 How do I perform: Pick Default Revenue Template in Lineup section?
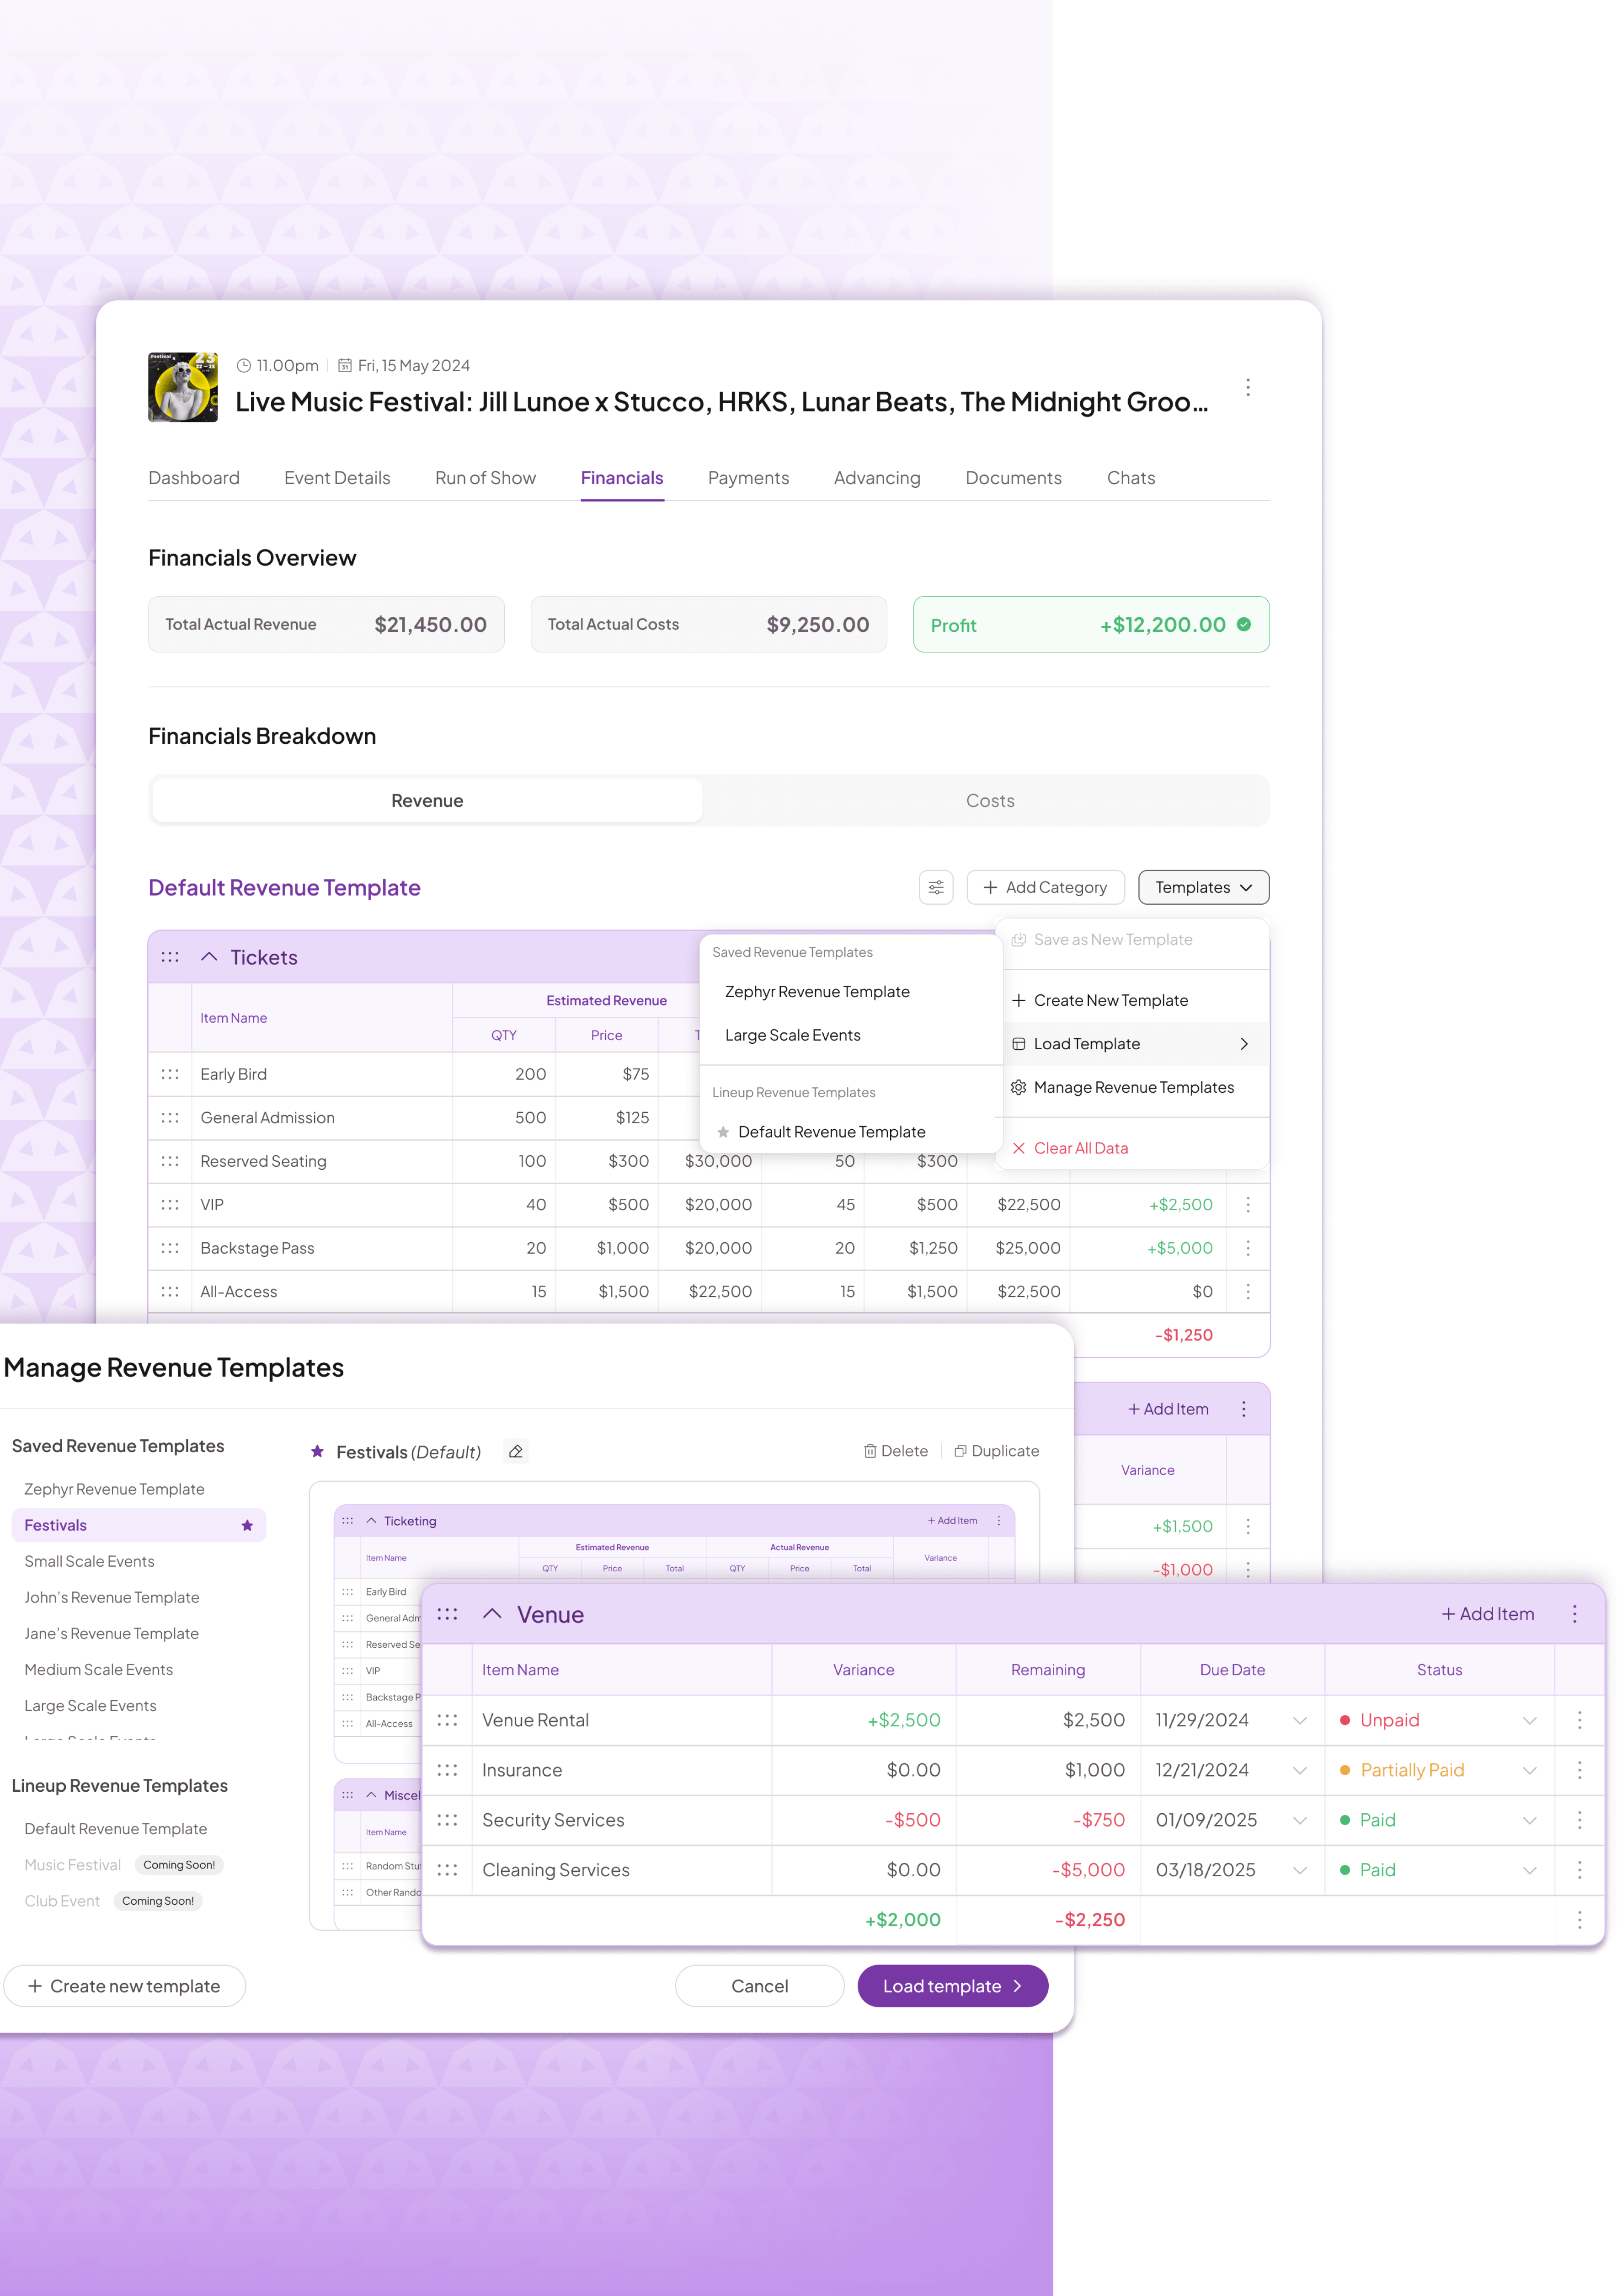coord(831,1132)
